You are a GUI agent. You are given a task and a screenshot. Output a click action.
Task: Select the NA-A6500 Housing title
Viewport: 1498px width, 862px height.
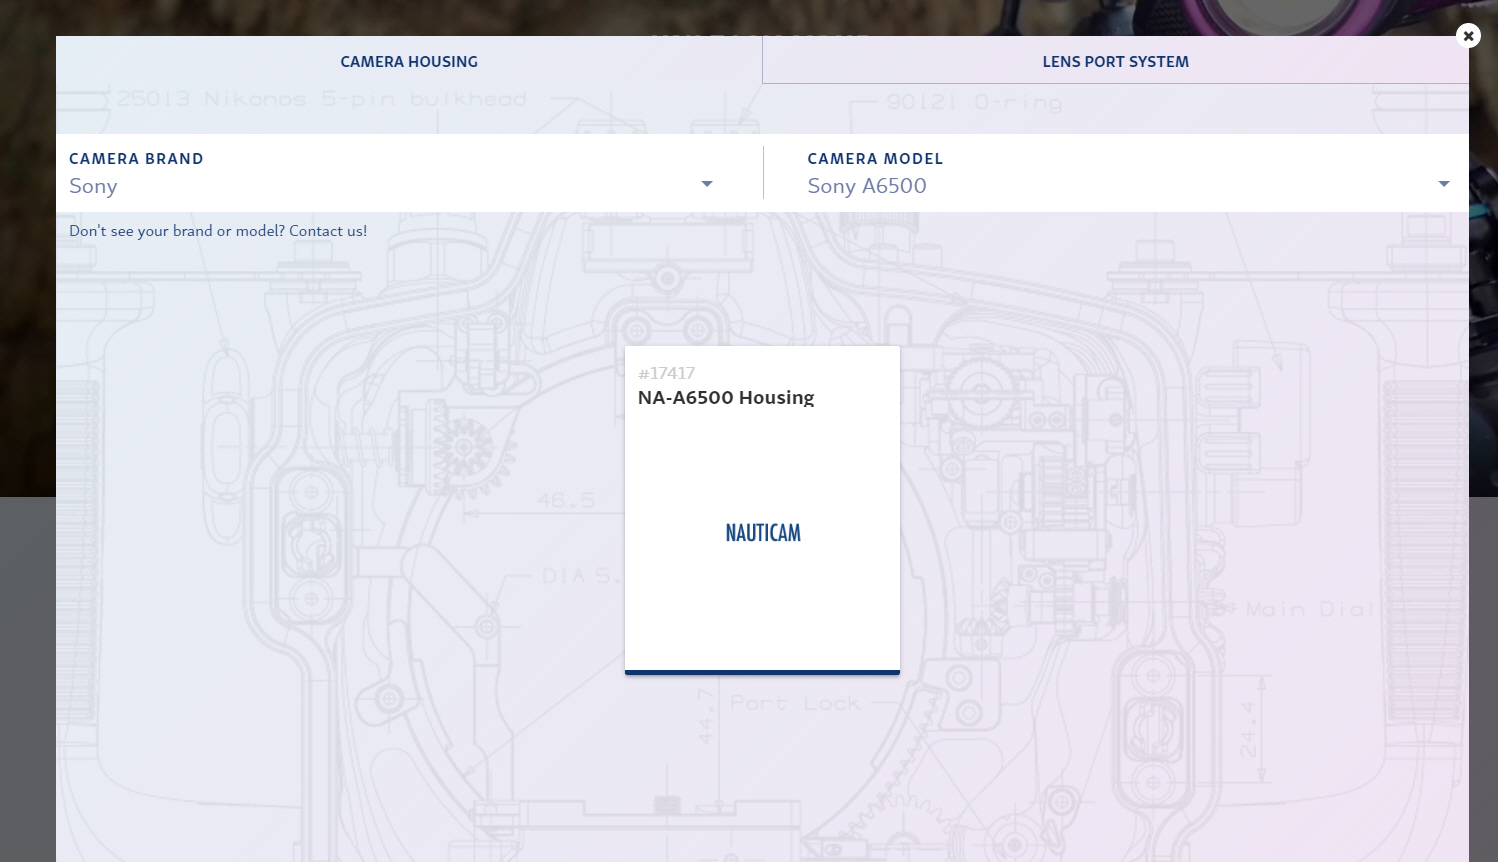pyautogui.click(x=726, y=398)
